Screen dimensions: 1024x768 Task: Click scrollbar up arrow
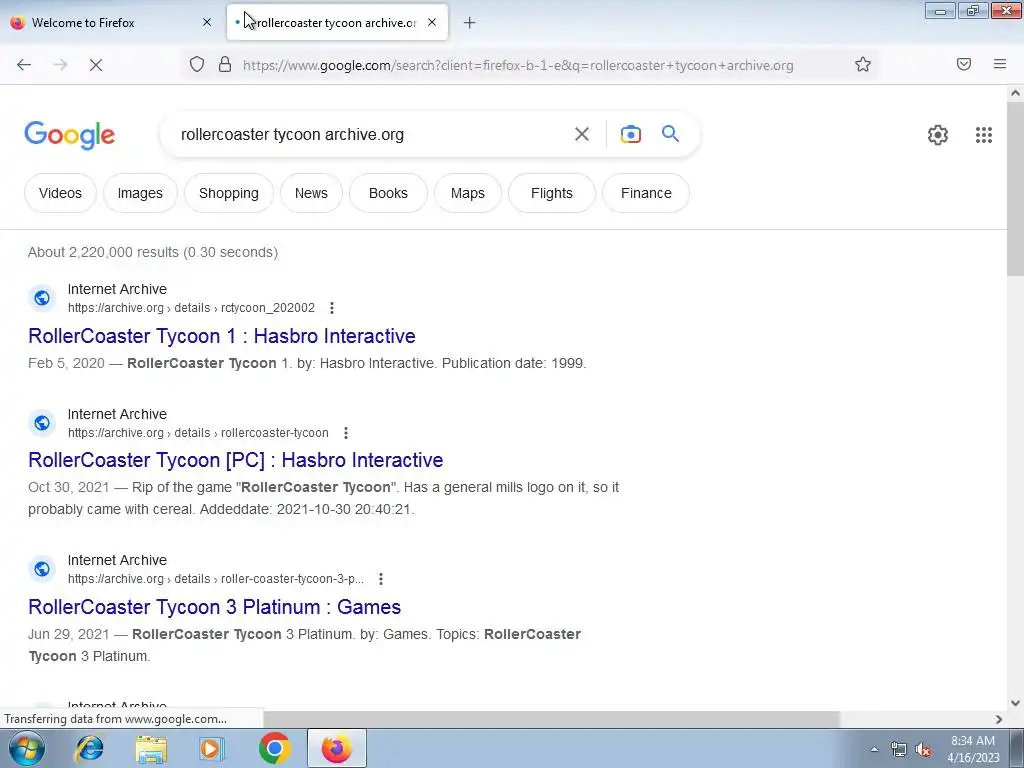[x=1015, y=93]
